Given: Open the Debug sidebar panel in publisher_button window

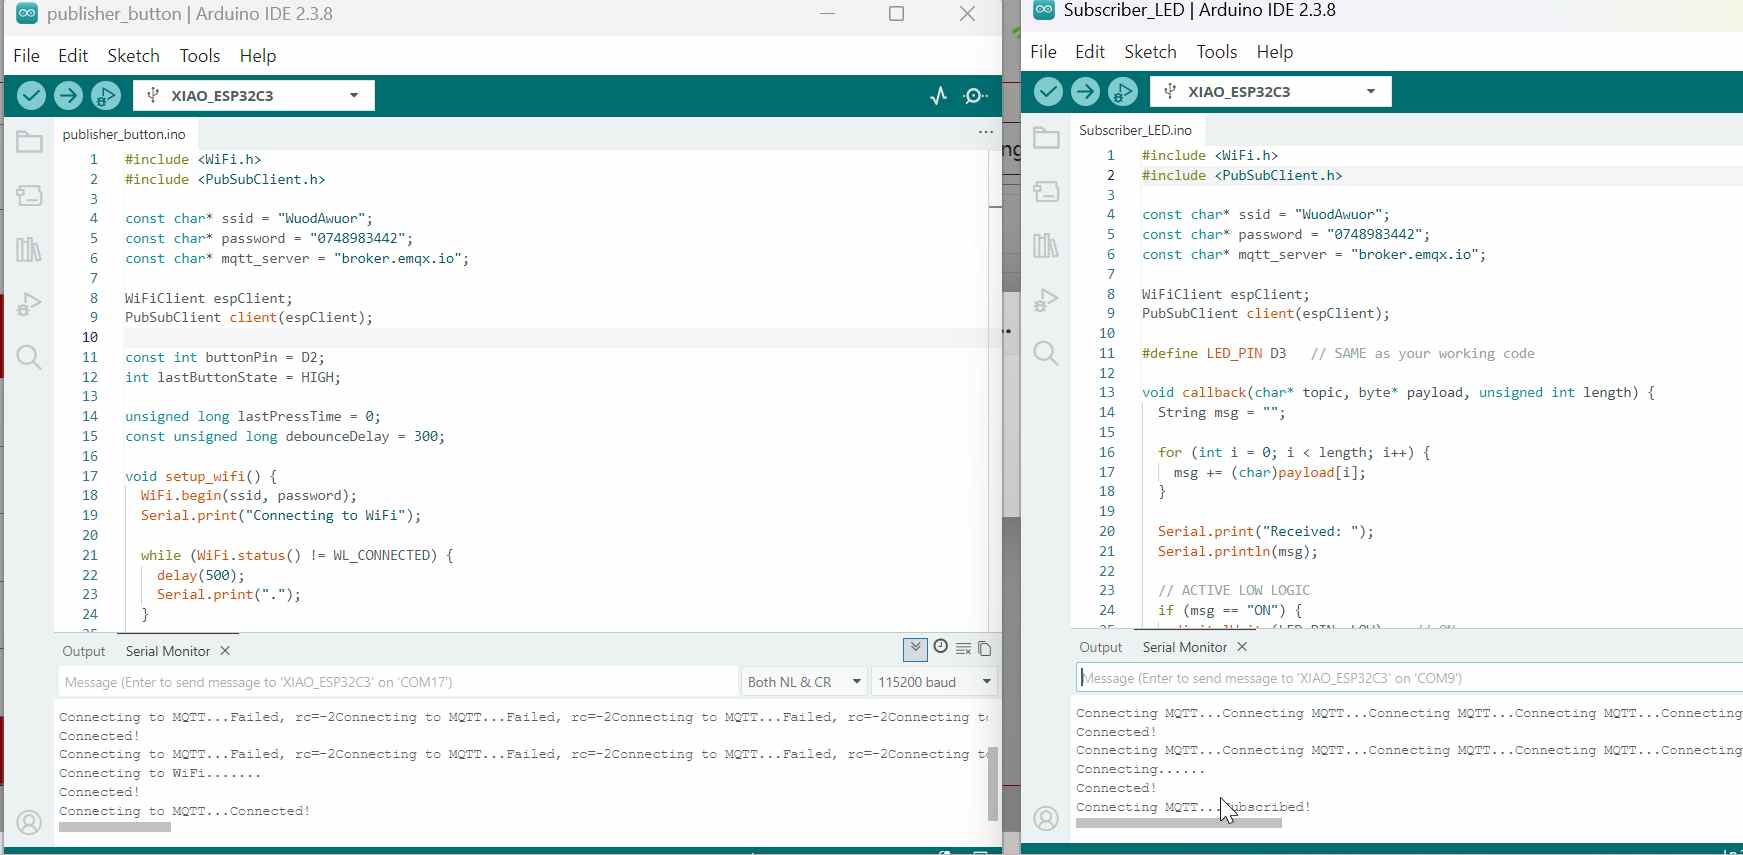Looking at the screenshot, I should click(x=29, y=304).
